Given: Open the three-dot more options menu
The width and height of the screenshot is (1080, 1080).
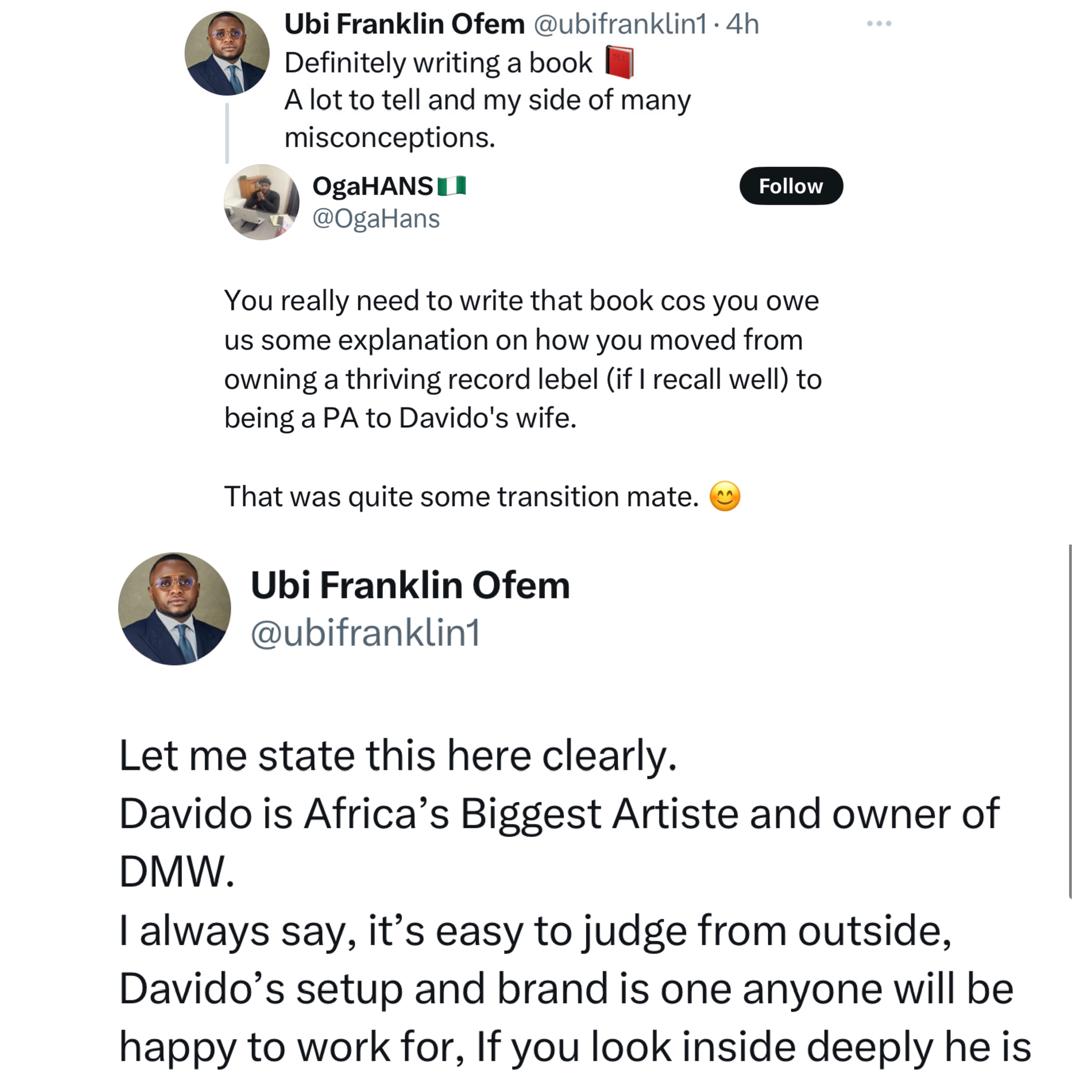Looking at the screenshot, I should point(878,23).
